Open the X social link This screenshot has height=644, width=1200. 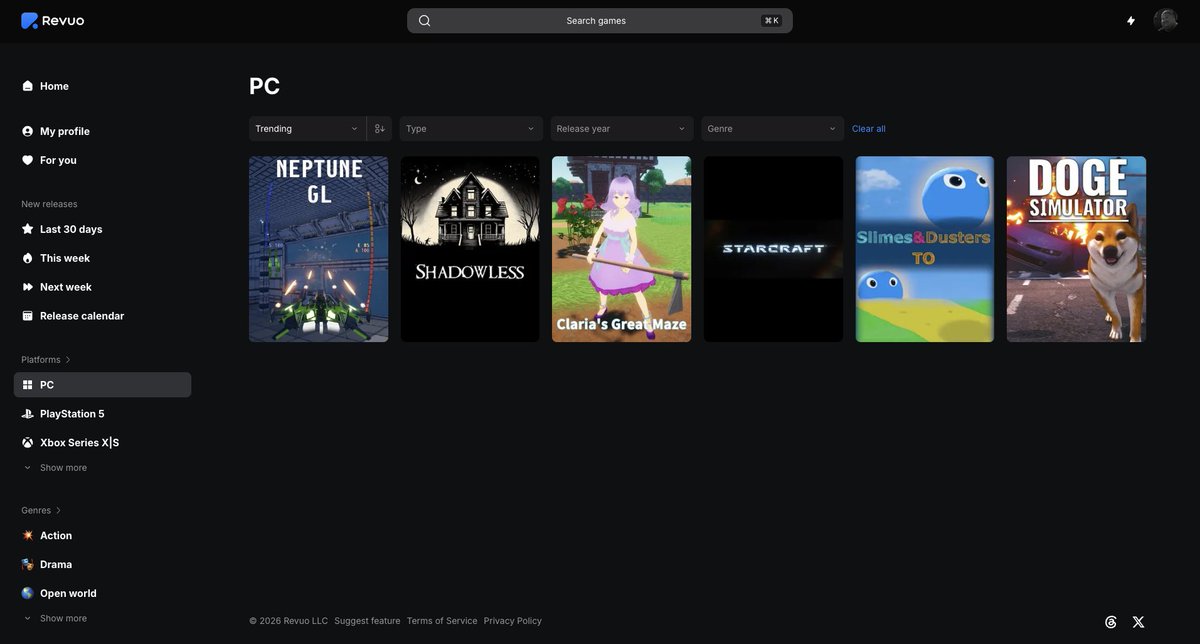click(1138, 622)
